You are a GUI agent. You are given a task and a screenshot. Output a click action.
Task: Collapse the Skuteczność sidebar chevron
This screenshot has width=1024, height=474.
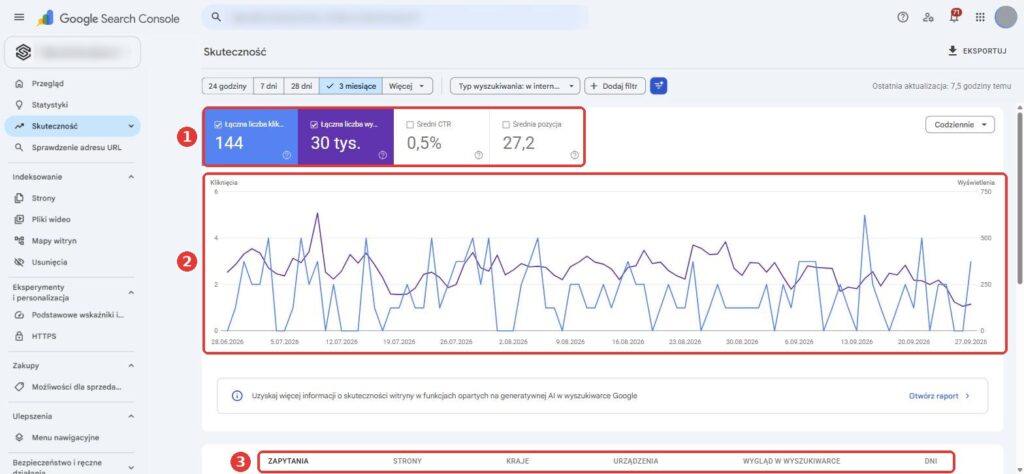click(x=131, y=126)
